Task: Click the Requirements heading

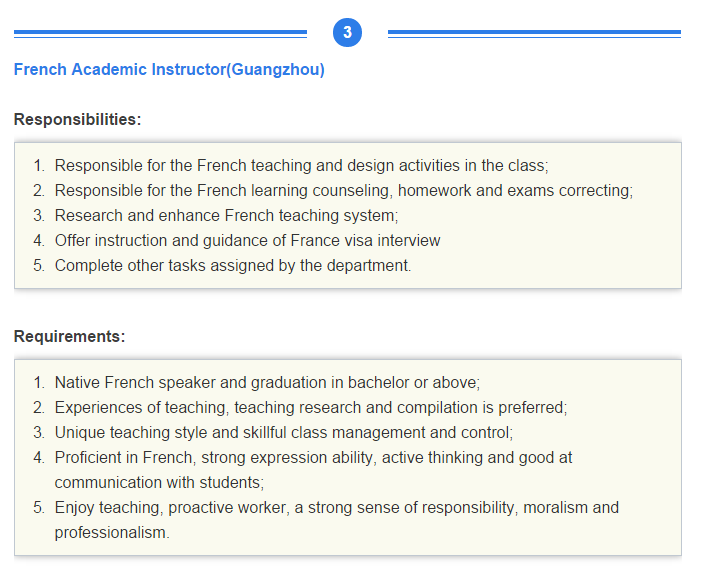Action: [x=69, y=336]
